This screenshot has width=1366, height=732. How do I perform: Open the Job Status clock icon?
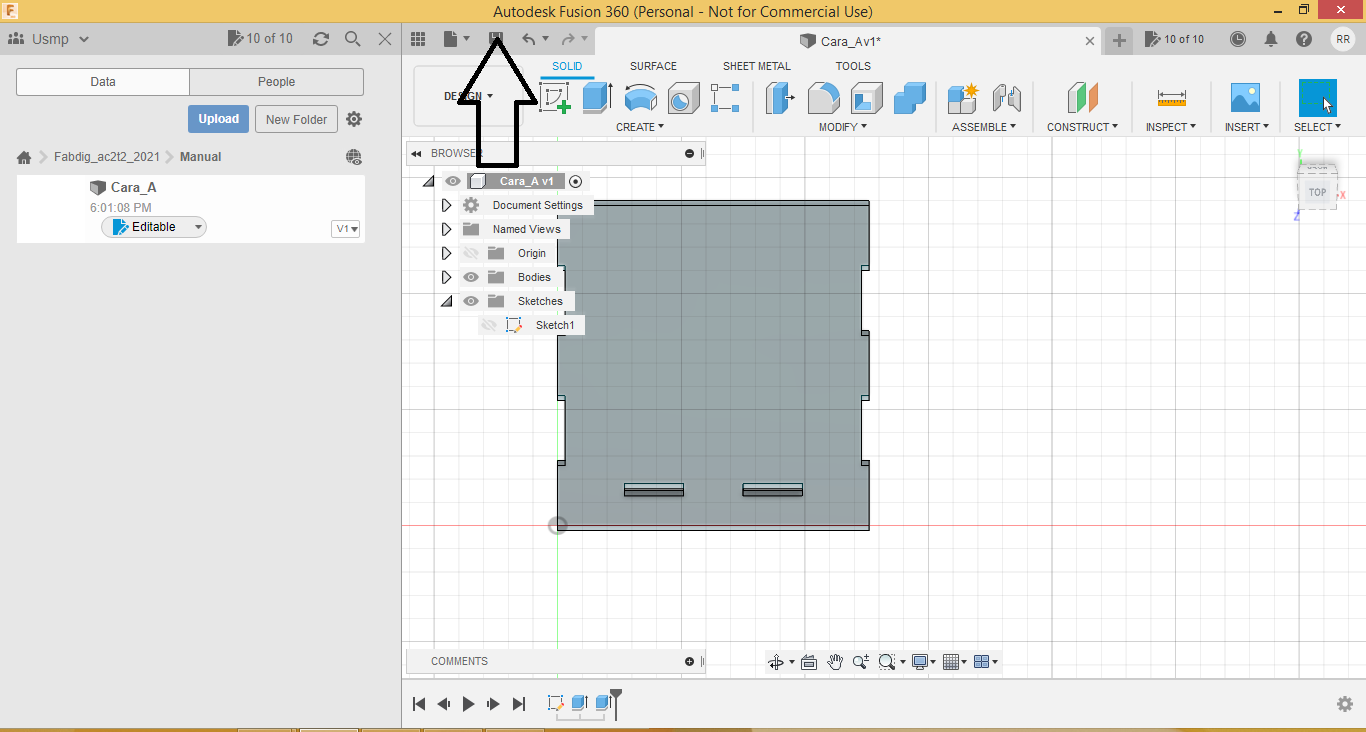pos(1238,39)
